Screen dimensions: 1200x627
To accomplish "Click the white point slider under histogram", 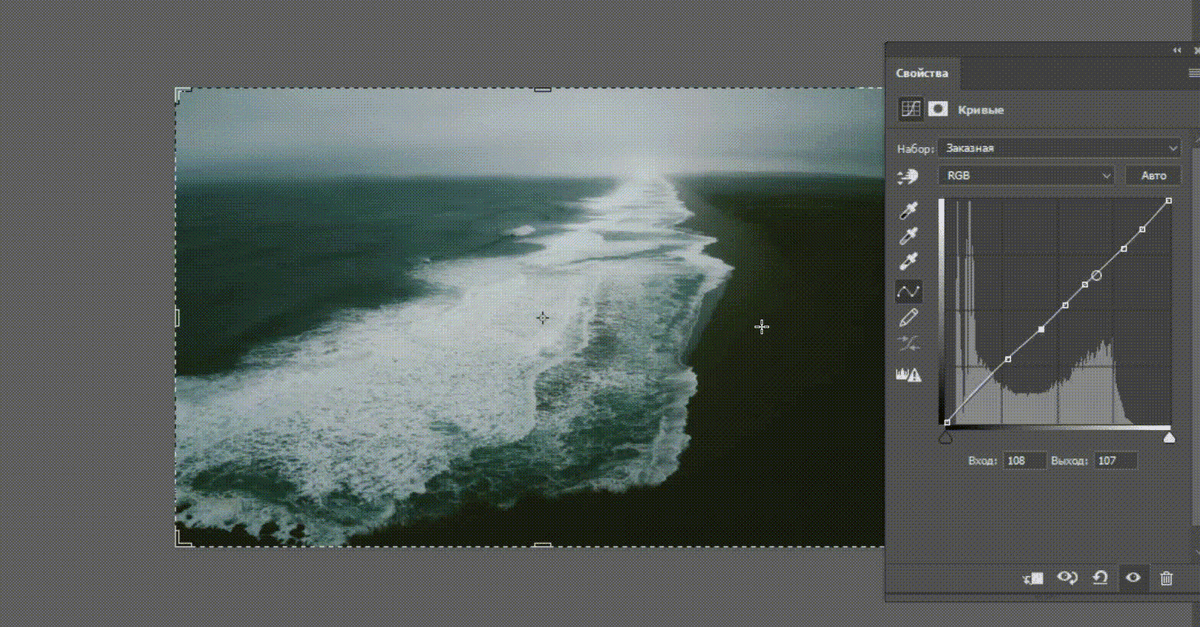I will tap(1169, 437).
